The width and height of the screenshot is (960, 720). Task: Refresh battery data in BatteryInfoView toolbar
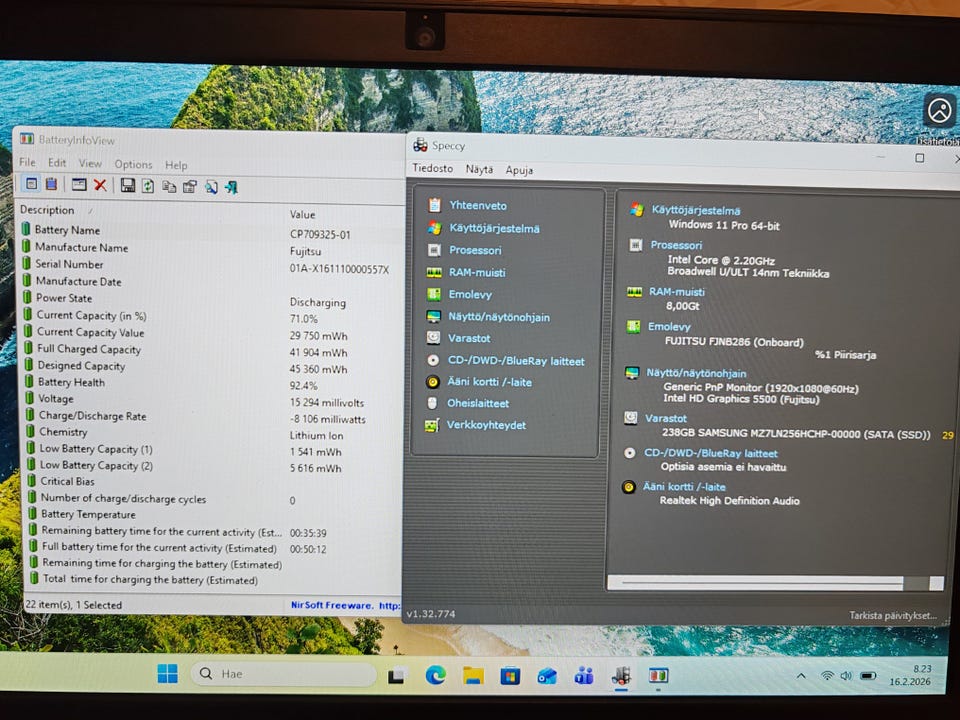148,186
